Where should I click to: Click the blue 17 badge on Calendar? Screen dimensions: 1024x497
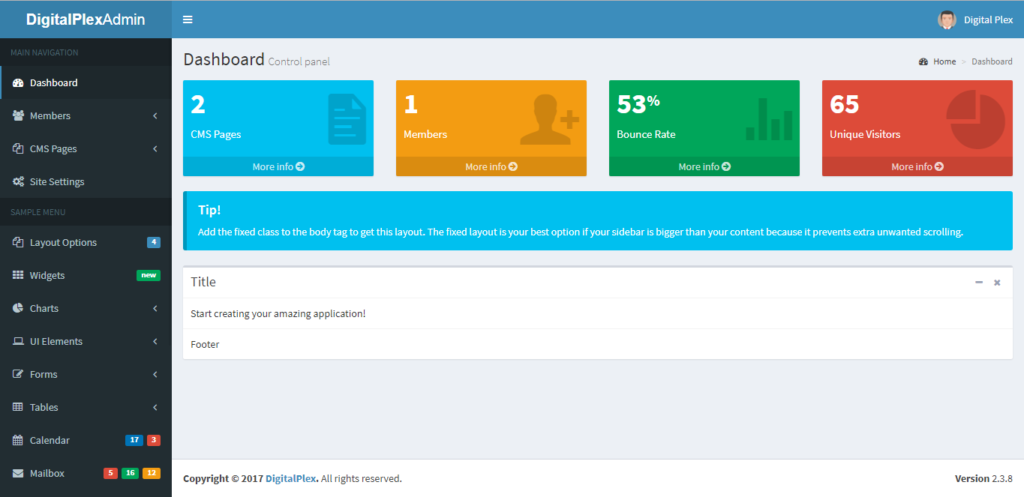[x=134, y=440]
